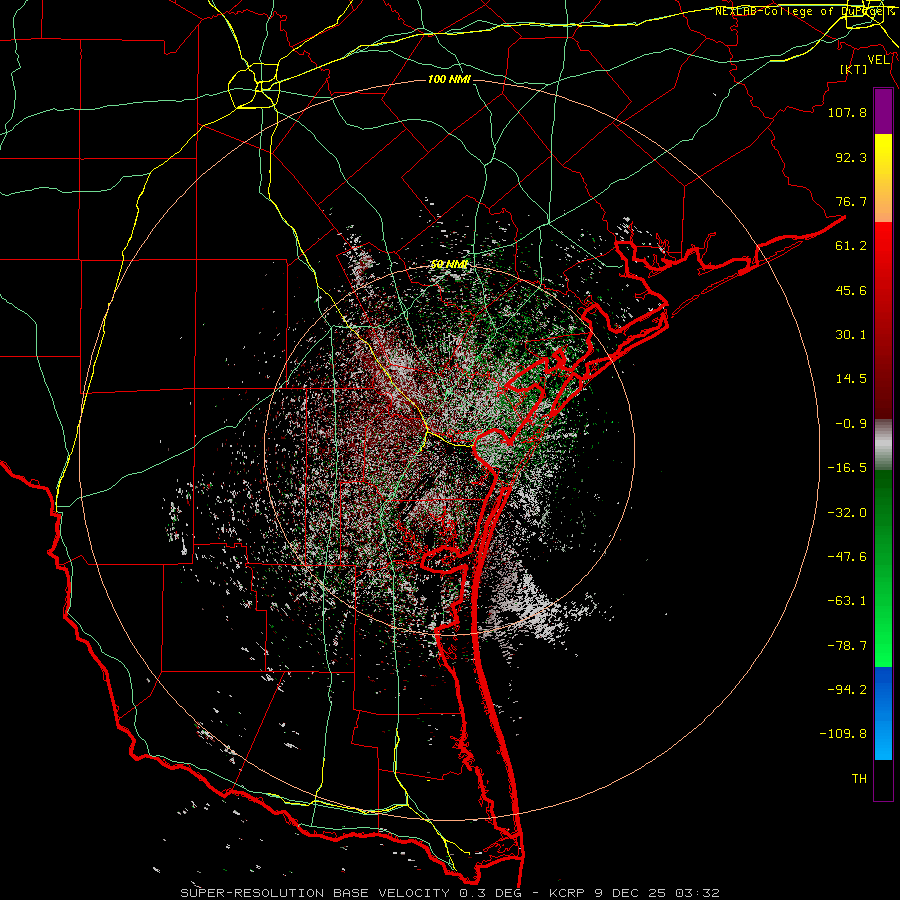Click the VEL legend title

coord(878,60)
